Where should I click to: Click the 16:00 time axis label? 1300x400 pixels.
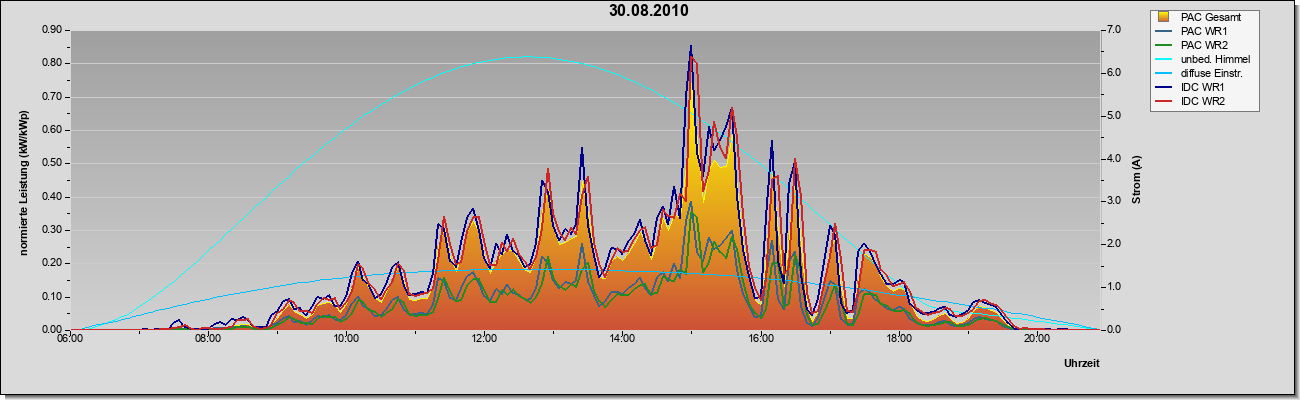760,339
